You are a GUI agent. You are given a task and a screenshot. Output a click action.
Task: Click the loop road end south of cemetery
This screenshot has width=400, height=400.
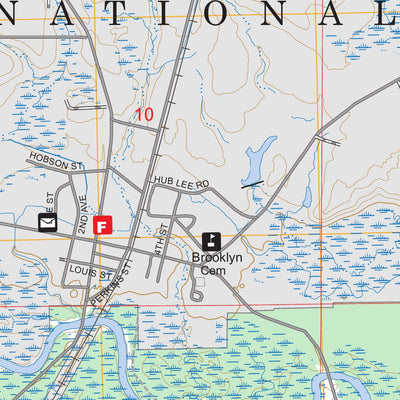pos(197,296)
